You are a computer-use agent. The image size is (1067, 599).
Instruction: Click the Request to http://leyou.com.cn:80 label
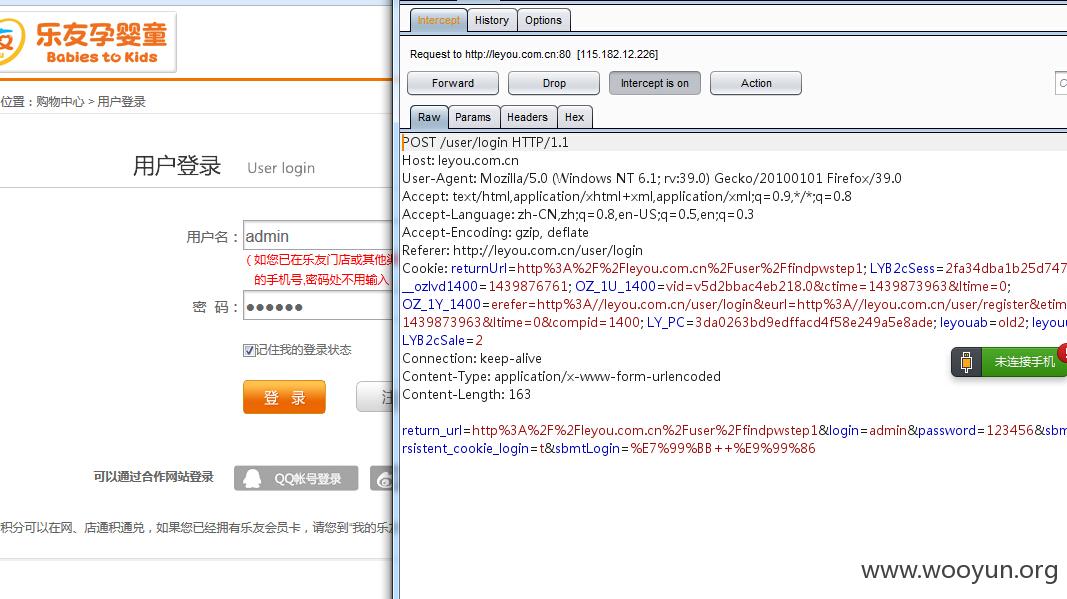[x=534, y=54]
